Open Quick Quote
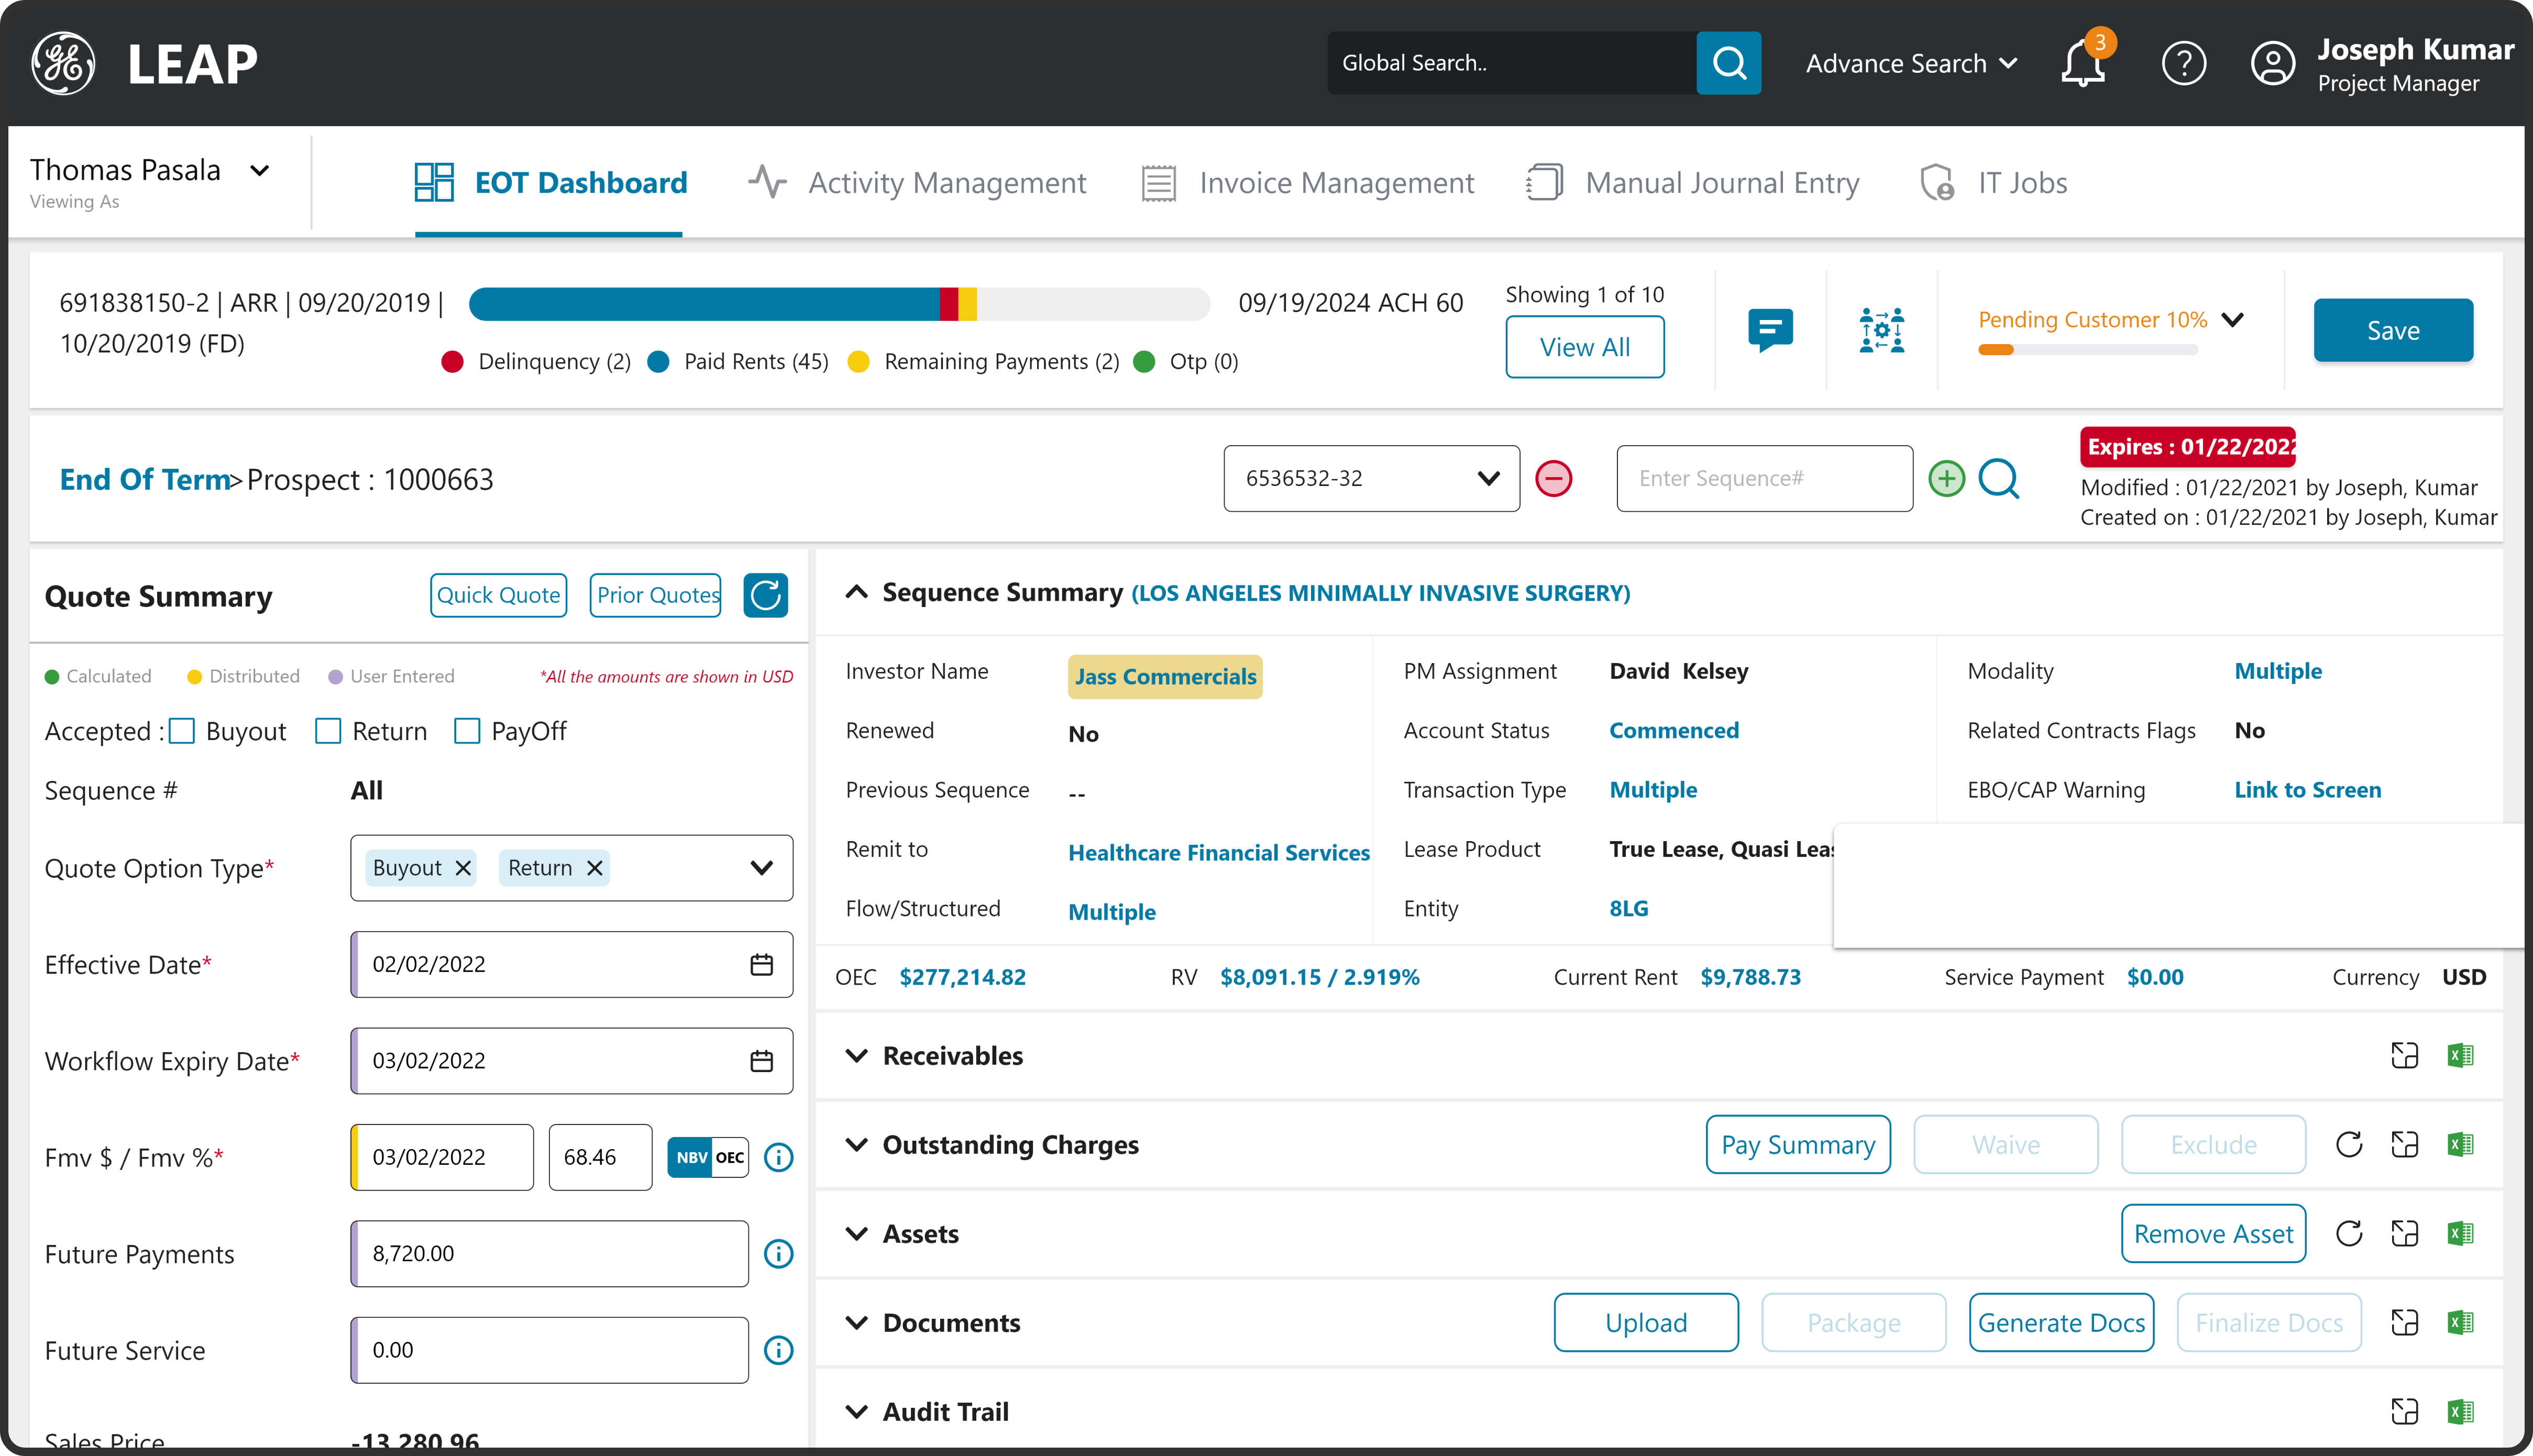Image resolution: width=2533 pixels, height=1456 pixels. [498, 595]
